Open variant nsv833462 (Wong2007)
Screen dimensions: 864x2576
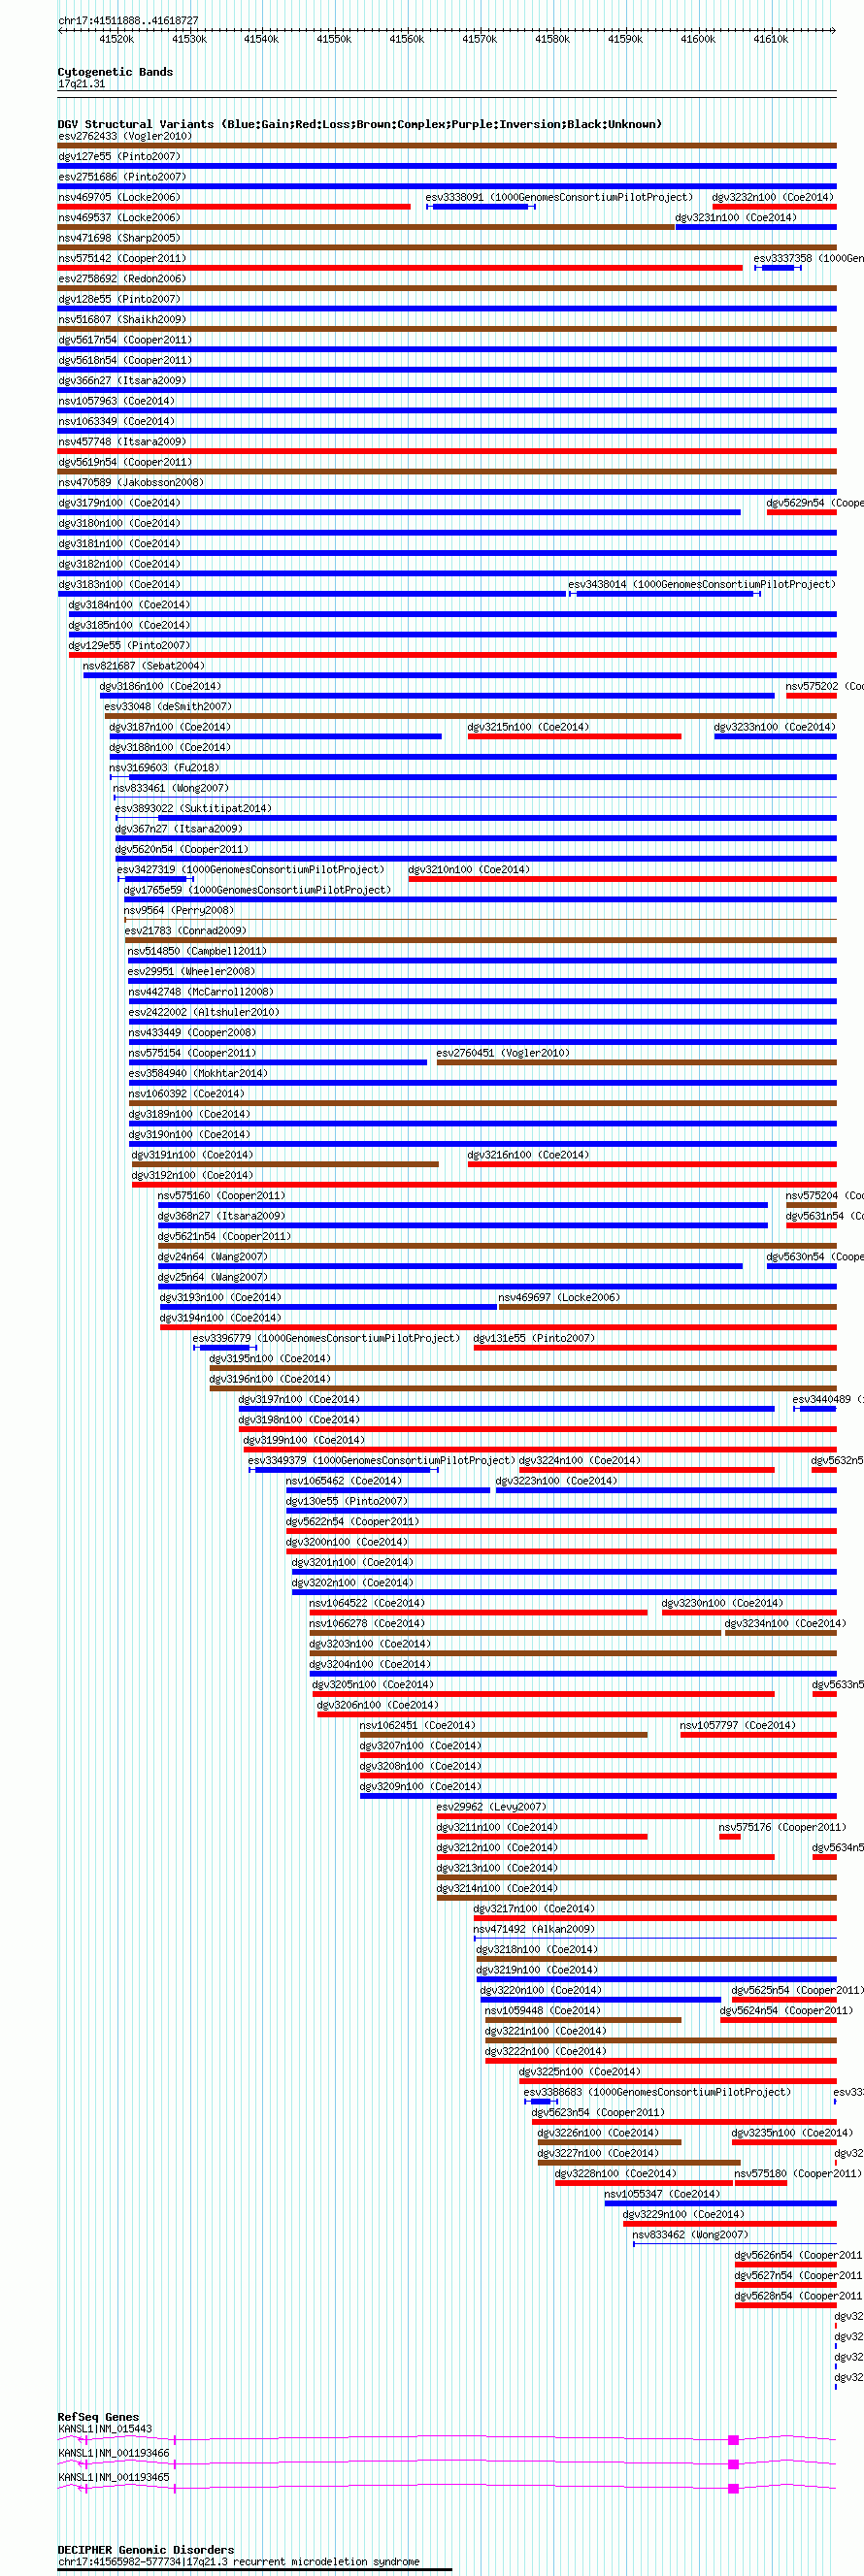[x=690, y=2235]
